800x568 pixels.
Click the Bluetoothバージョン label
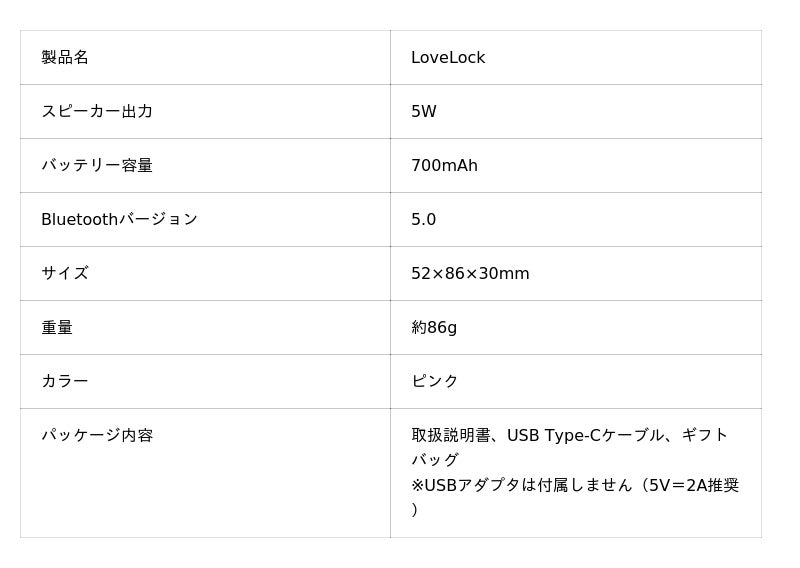pos(119,220)
